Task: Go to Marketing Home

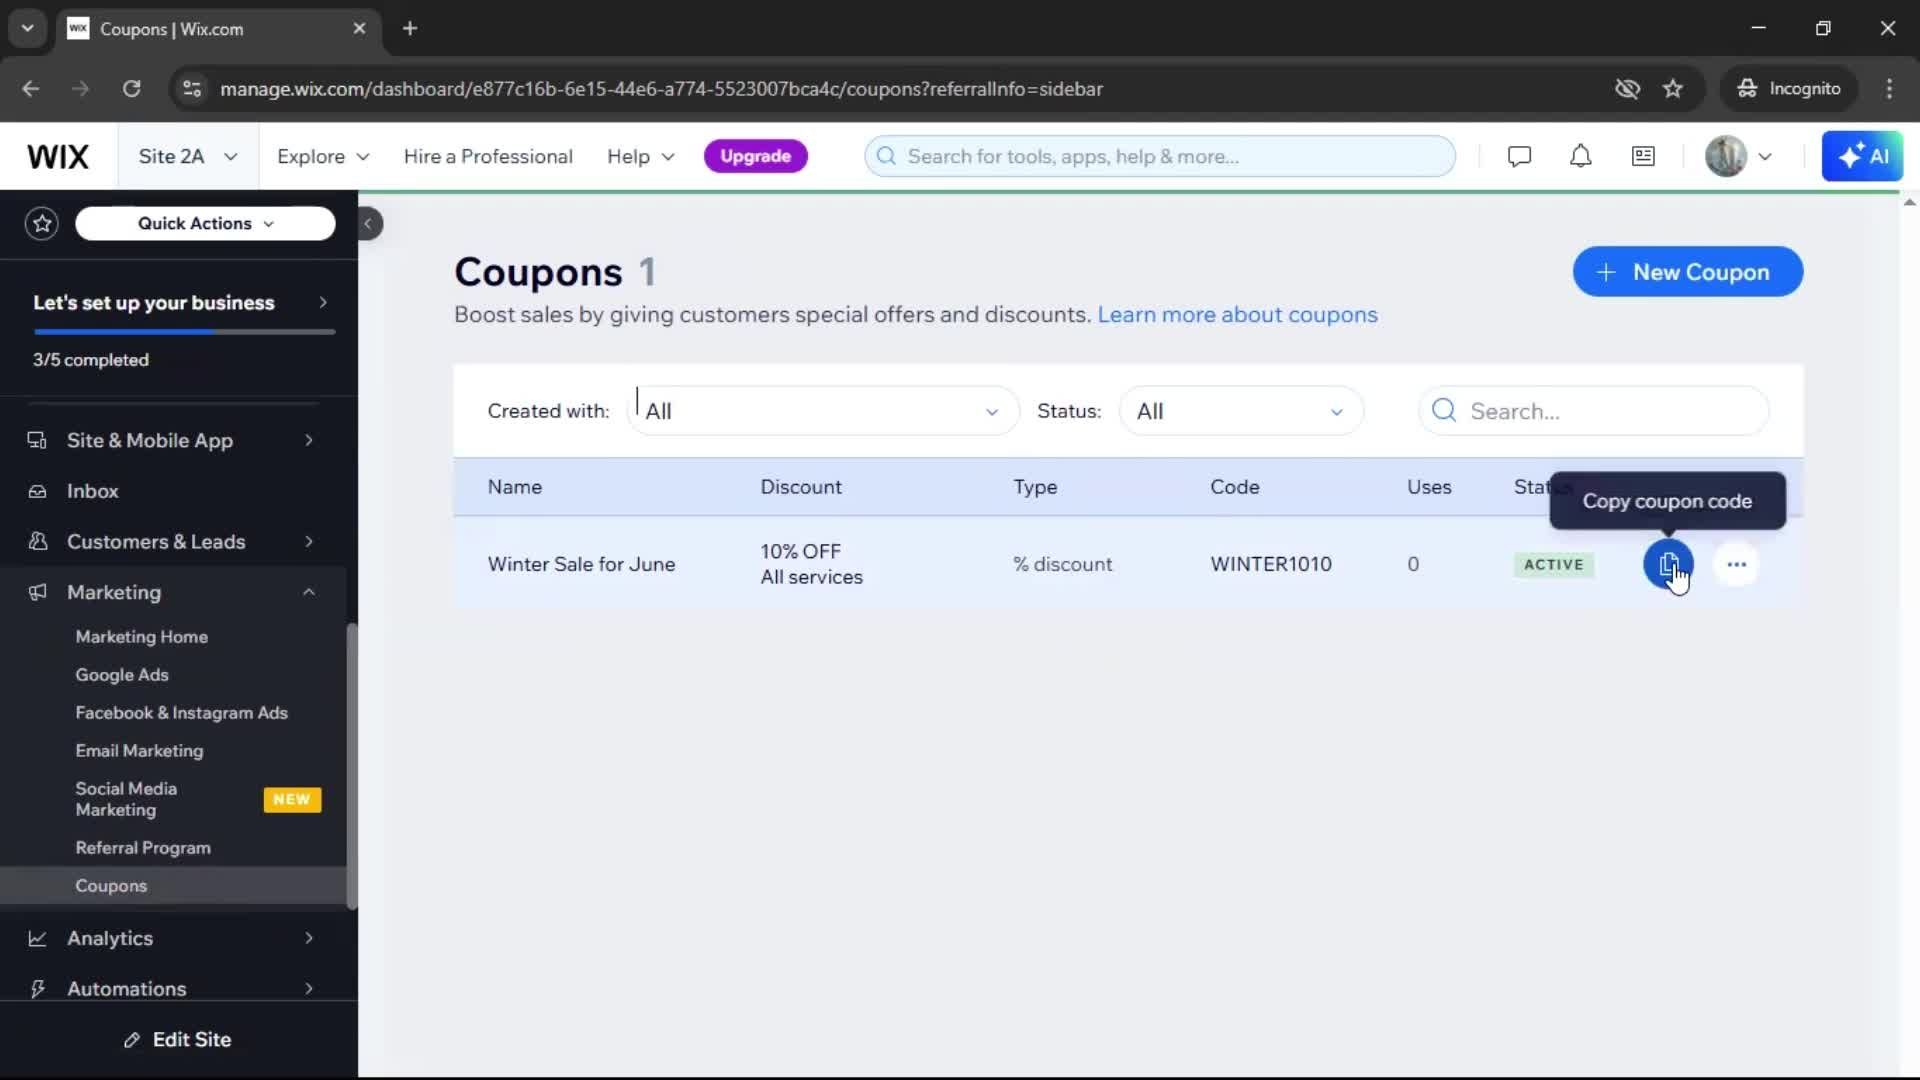Action: tap(141, 636)
